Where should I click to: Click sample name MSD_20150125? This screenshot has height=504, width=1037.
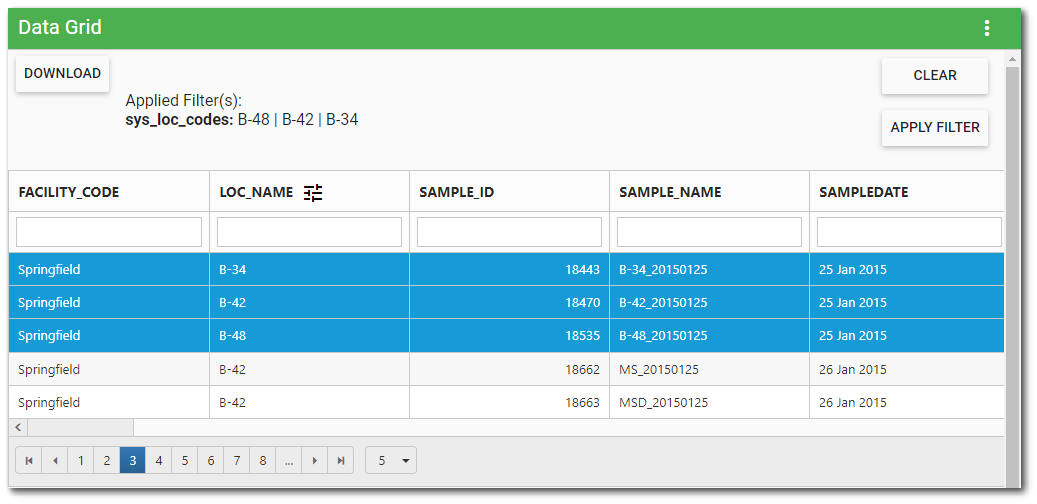tap(663, 402)
